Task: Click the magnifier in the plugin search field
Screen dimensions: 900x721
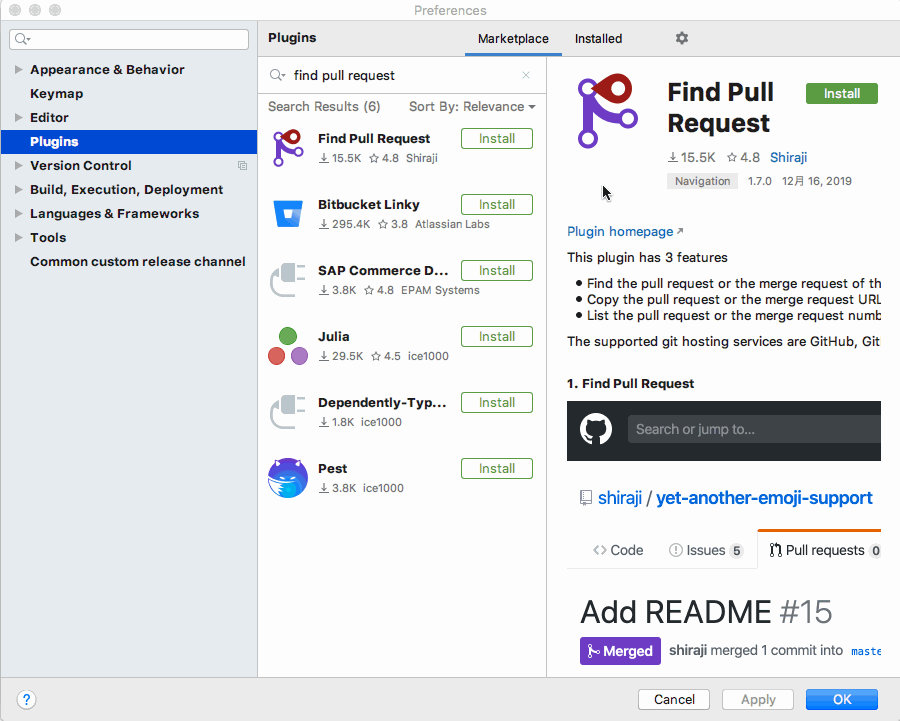Action: (x=277, y=75)
